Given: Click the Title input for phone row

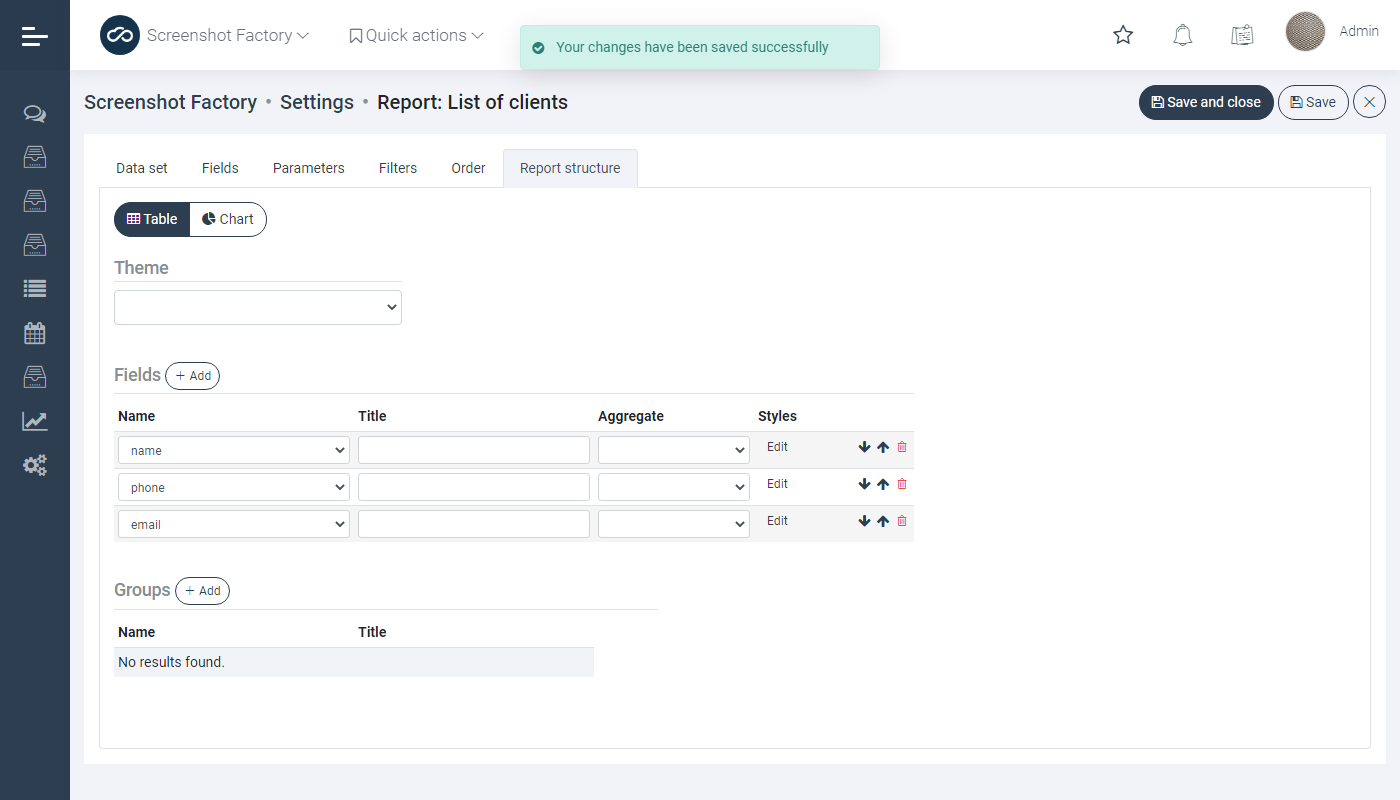Looking at the screenshot, I should [x=474, y=487].
